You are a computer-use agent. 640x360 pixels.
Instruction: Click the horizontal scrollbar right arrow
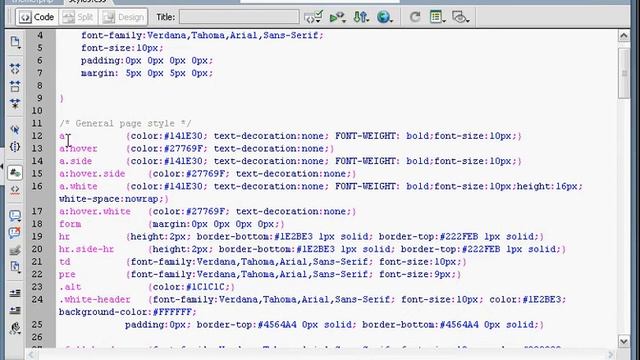coord(611,355)
